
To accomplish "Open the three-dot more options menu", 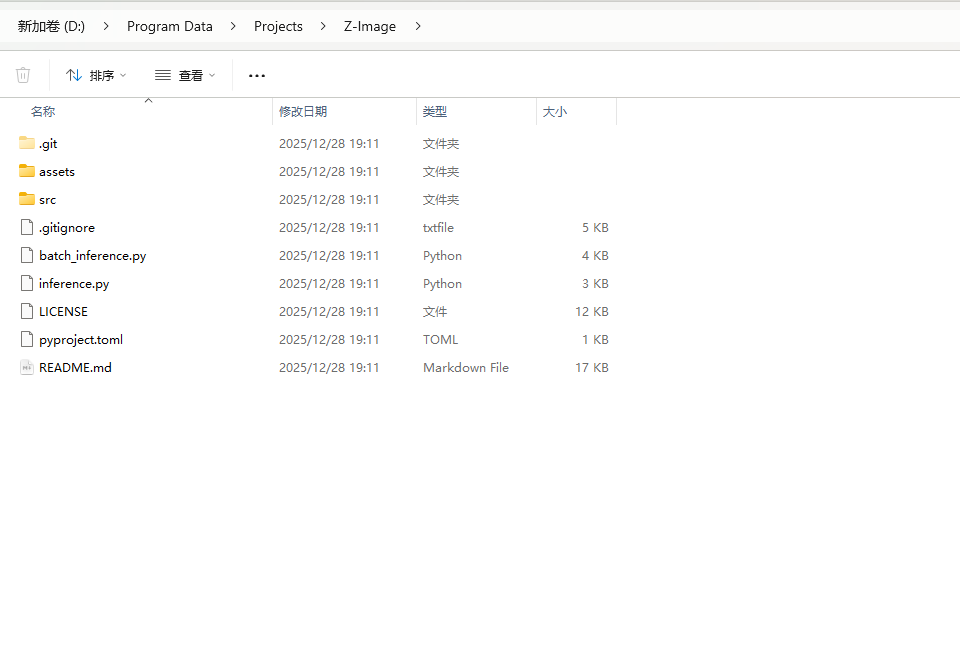I will click(x=257, y=75).
